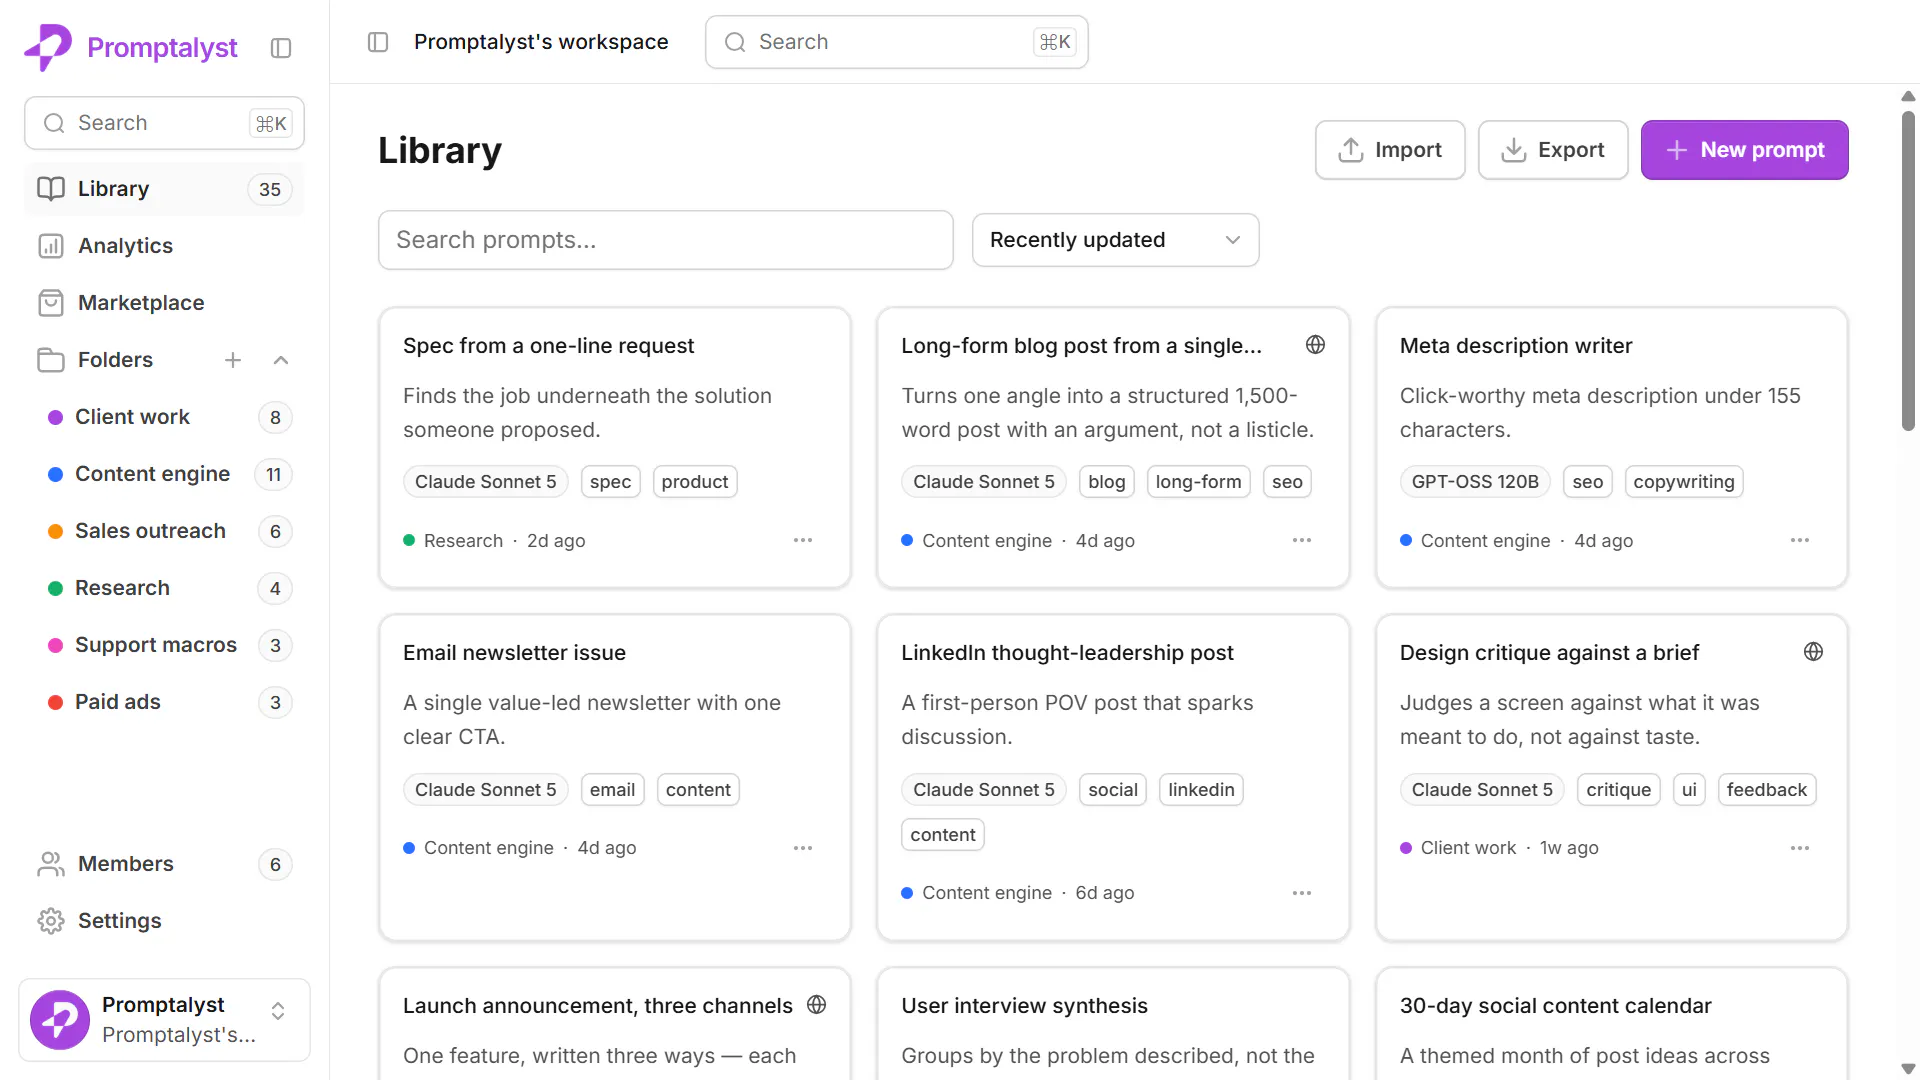The height and width of the screenshot is (1080, 1920).
Task: Click the Import button
Action: point(1390,150)
